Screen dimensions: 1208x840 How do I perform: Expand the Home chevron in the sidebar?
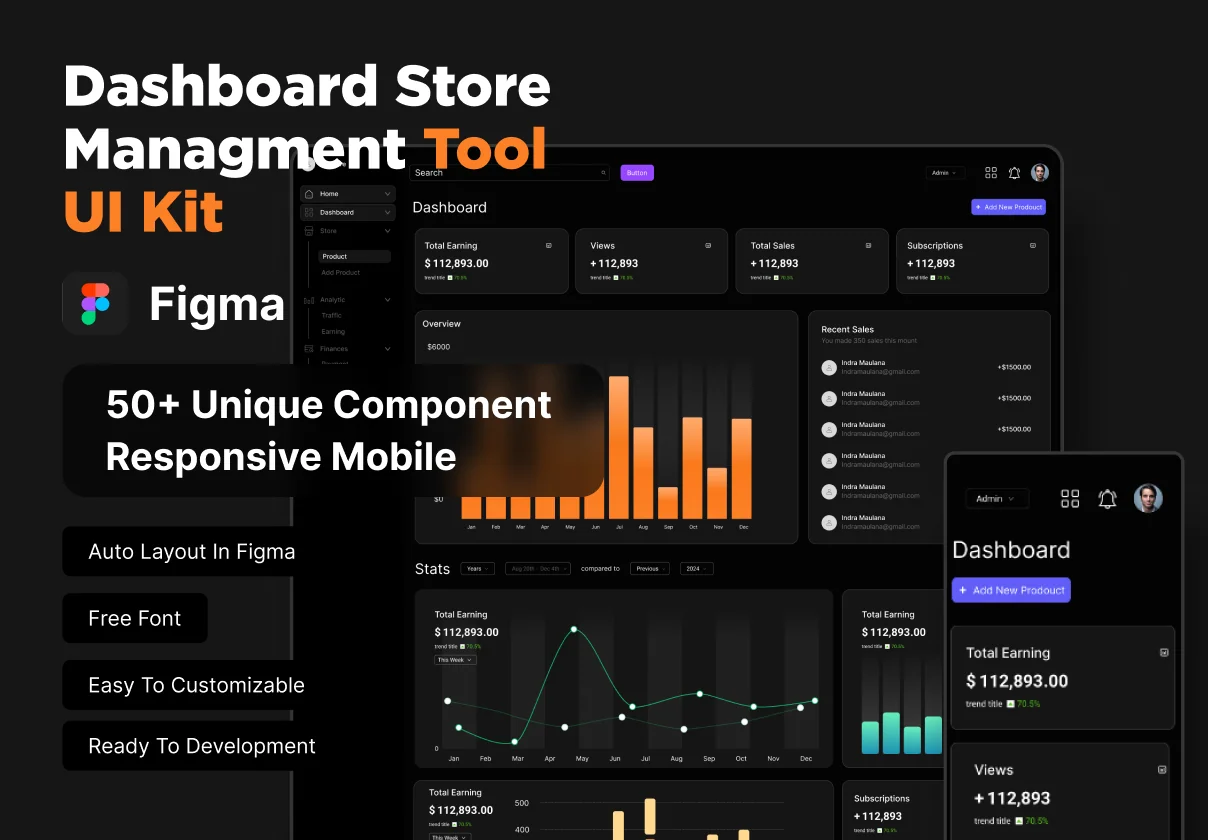(x=387, y=194)
